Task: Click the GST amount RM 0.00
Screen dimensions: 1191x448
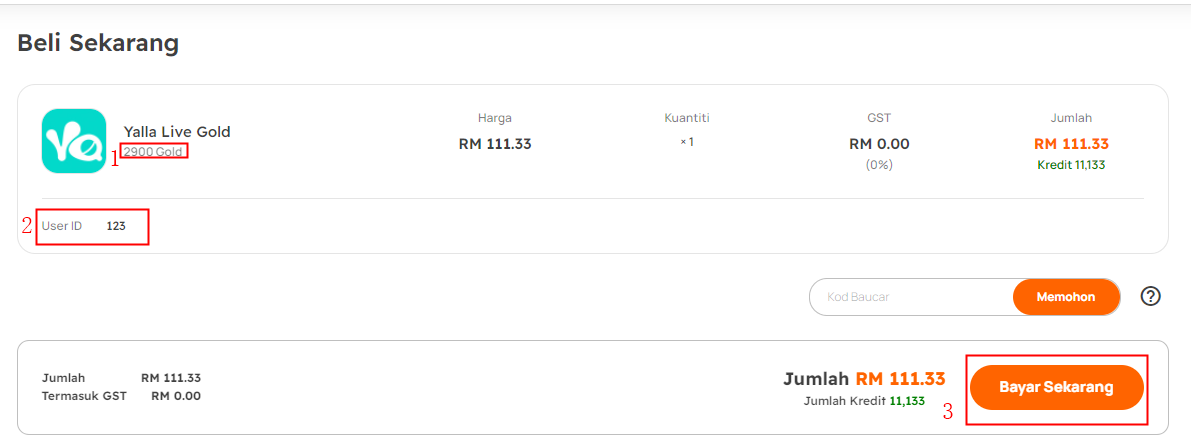Action: pos(879,144)
